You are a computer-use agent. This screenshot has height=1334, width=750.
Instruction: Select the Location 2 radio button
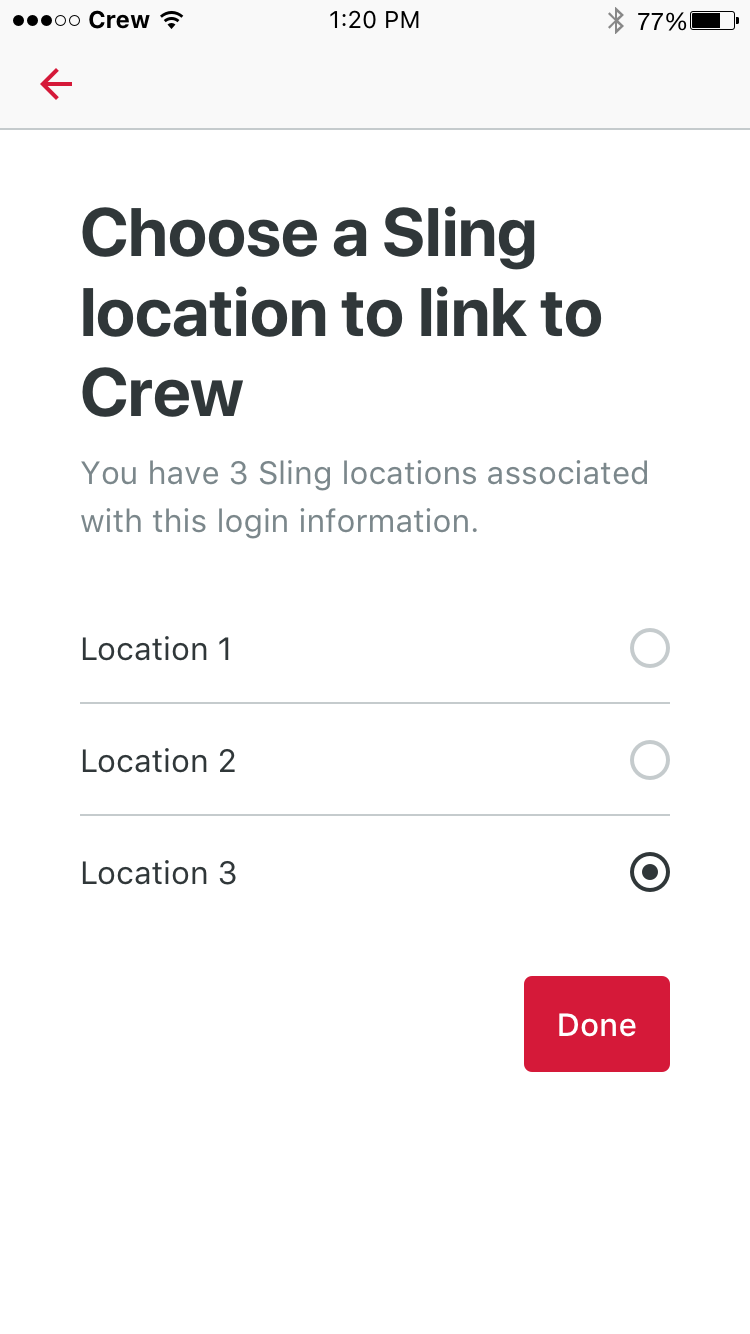(650, 760)
